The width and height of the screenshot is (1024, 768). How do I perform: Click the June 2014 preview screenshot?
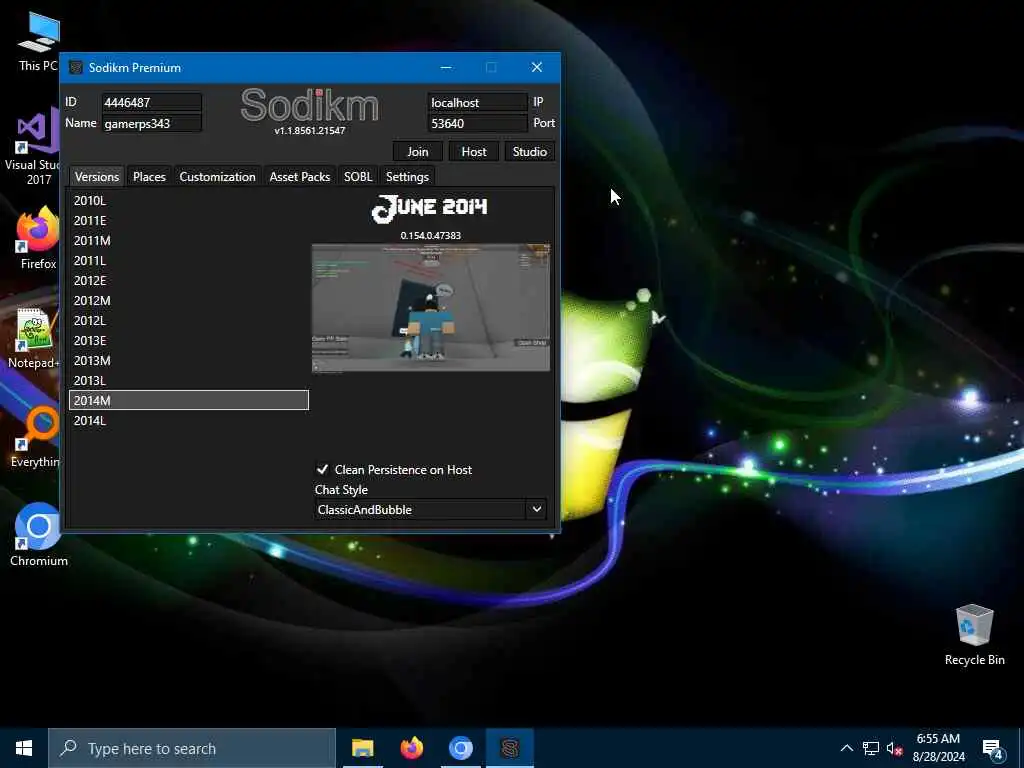(x=431, y=308)
